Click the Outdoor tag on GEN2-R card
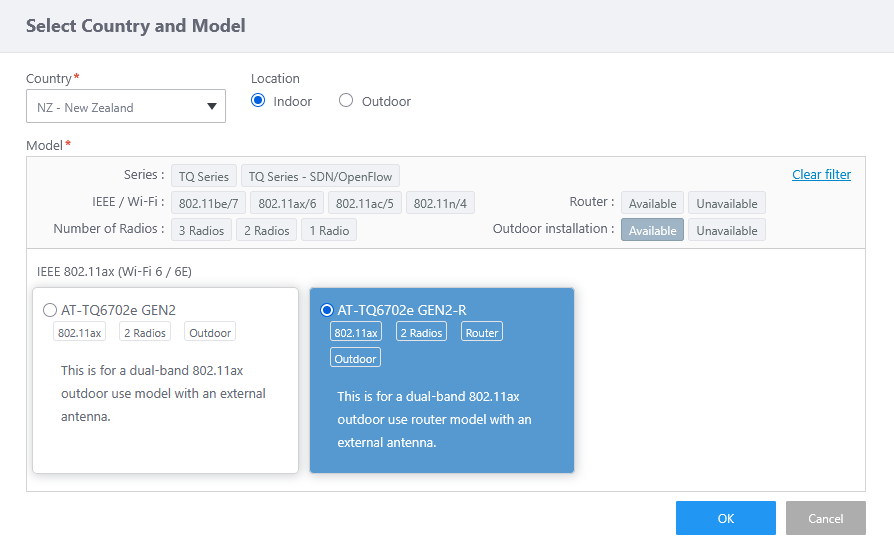 click(355, 358)
